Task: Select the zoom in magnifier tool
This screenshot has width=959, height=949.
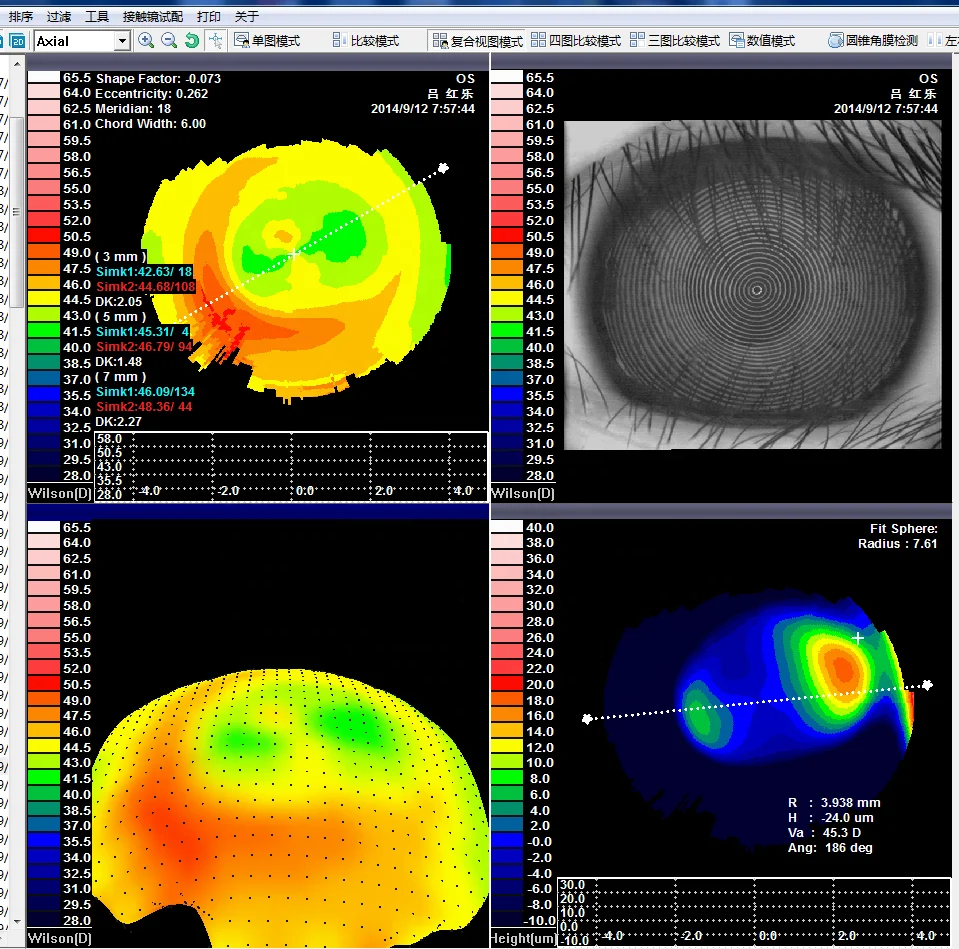Action: point(146,40)
